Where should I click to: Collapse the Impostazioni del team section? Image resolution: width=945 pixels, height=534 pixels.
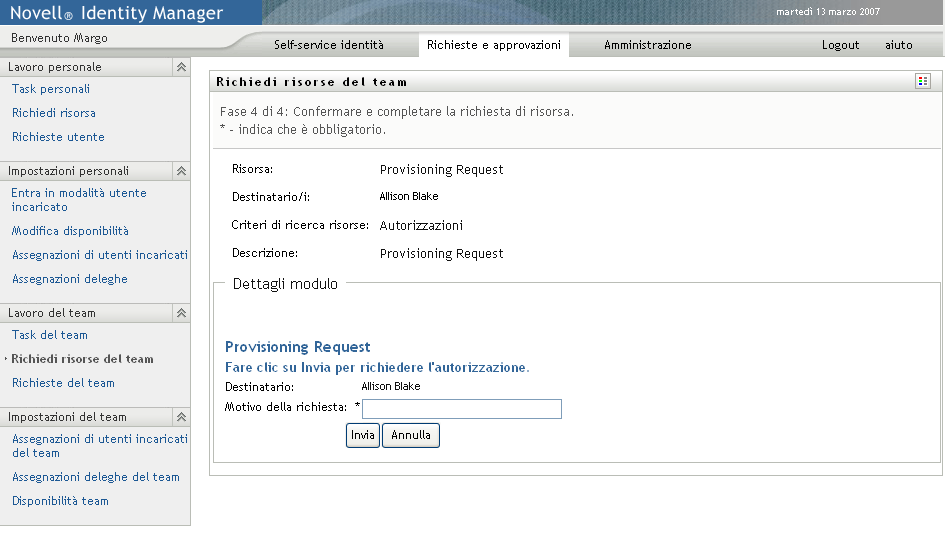click(181, 417)
